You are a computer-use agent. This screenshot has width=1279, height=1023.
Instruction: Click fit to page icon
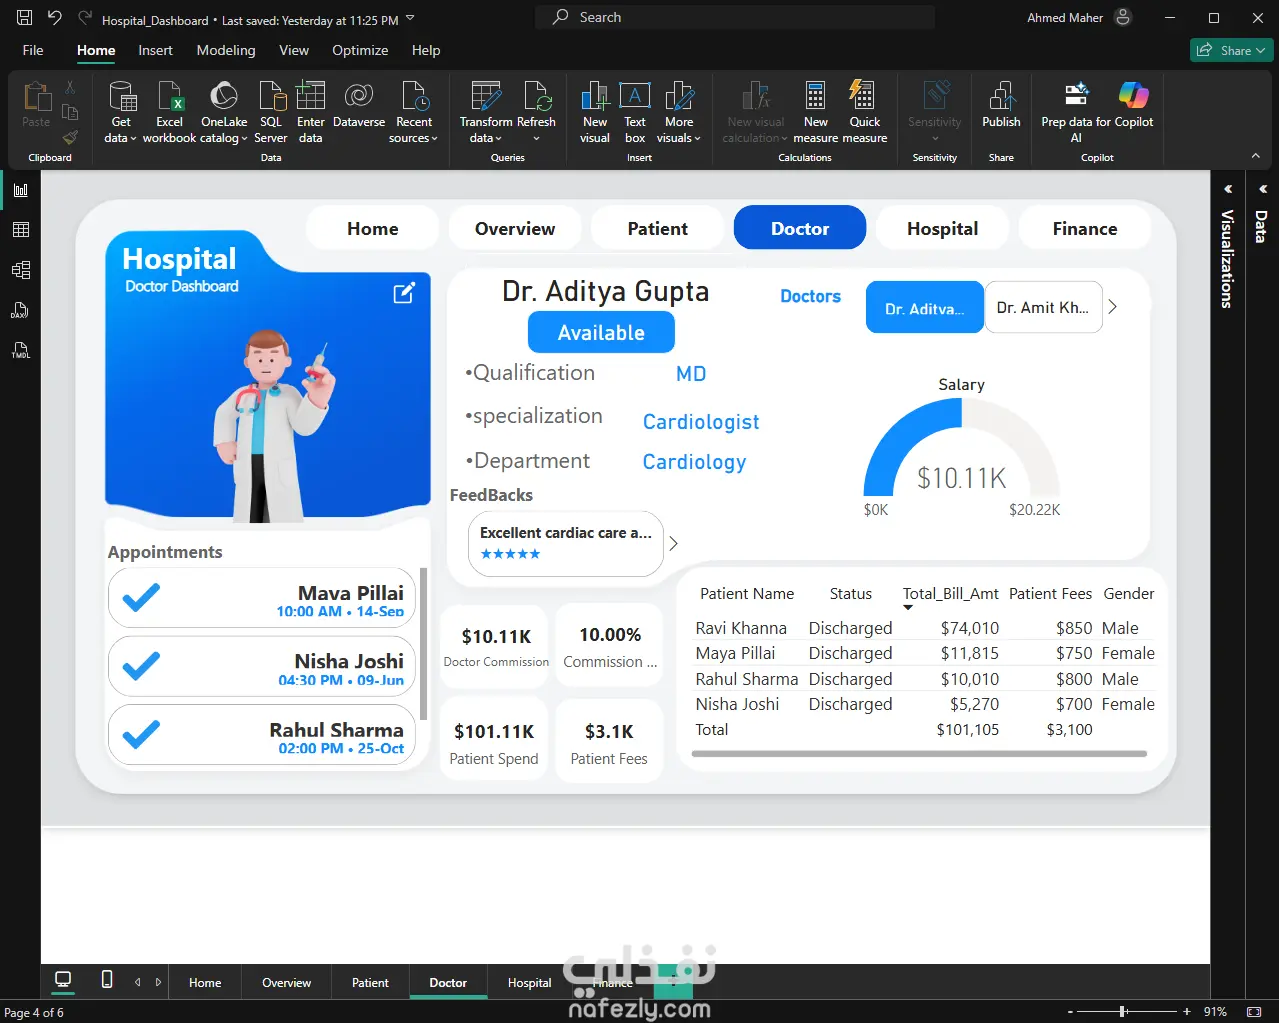coord(1253,1012)
